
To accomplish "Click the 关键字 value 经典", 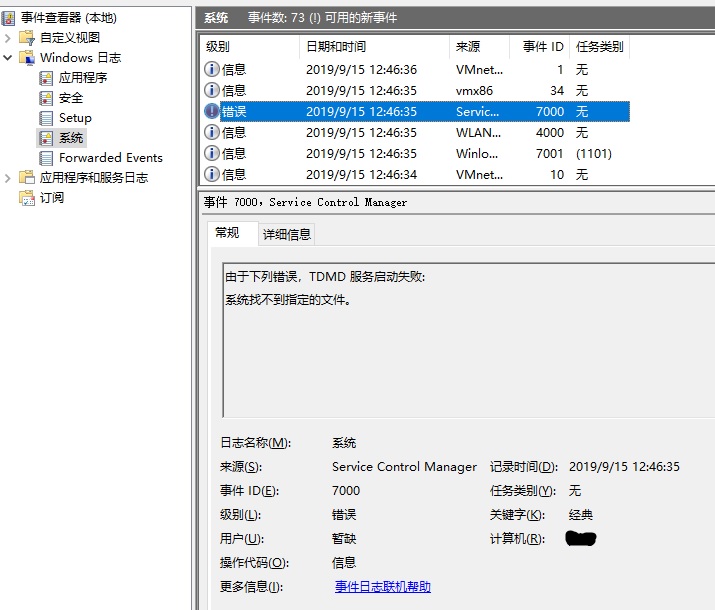I will click(x=580, y=515).
